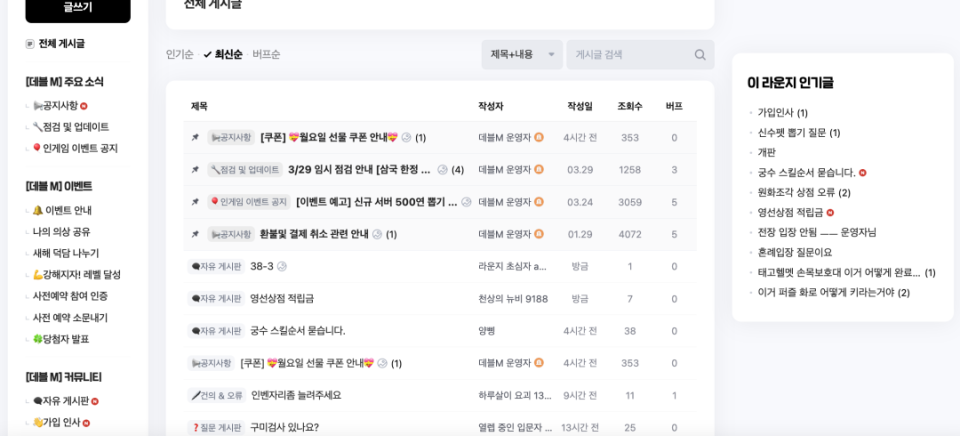This screenshot has width=960, height=436.
Task: Click the pin icon on 월요일 선물 쿠폰 post
Action: [195, 138]
